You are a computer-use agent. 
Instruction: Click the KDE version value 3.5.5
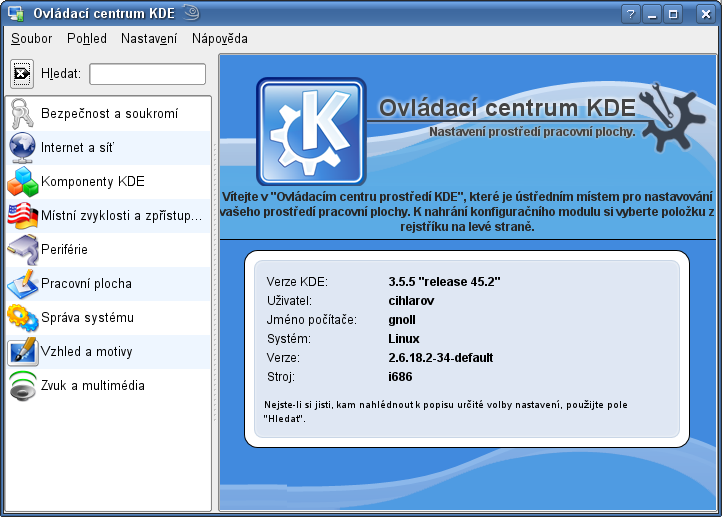444,281
